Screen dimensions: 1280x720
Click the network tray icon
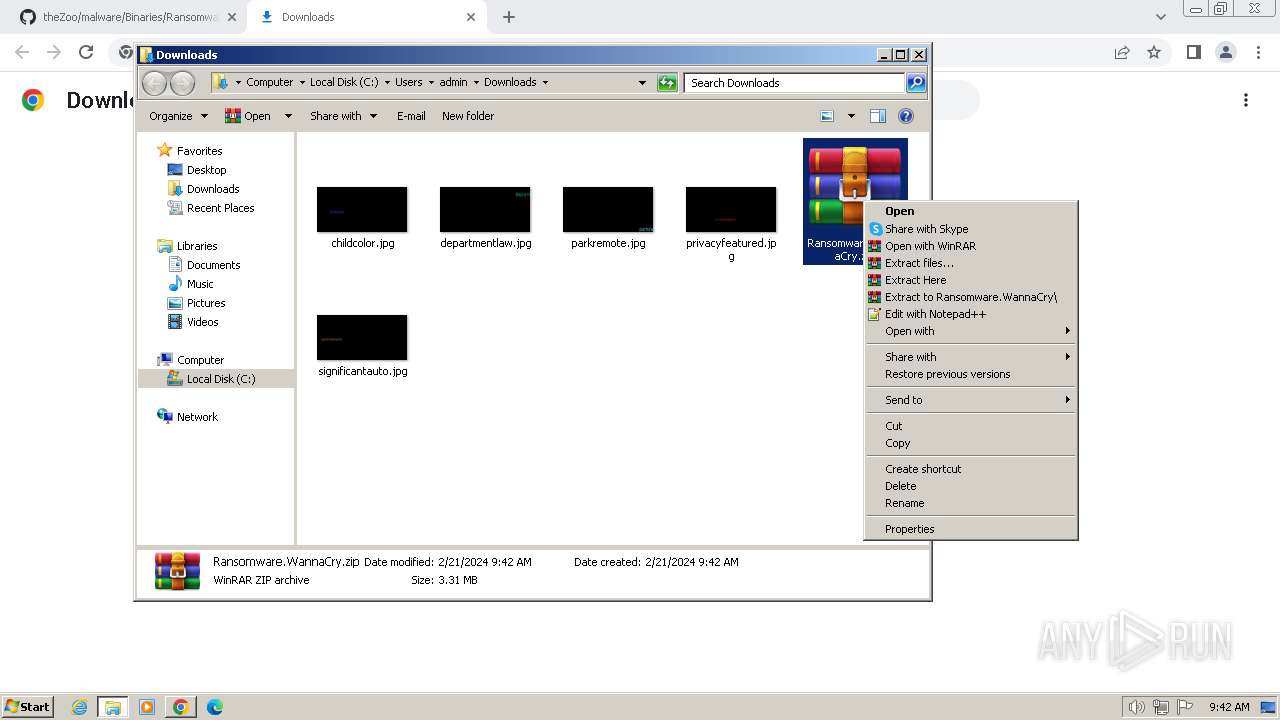[x=1161, y=707]
